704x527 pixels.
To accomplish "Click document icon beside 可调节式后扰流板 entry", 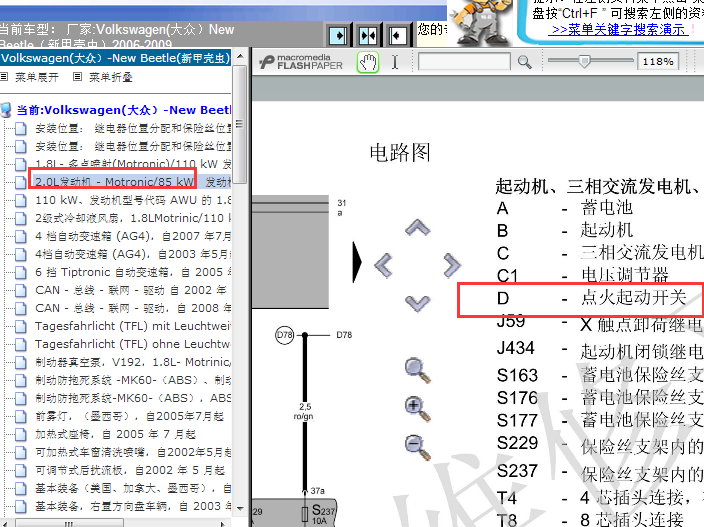I will [20, 470].
